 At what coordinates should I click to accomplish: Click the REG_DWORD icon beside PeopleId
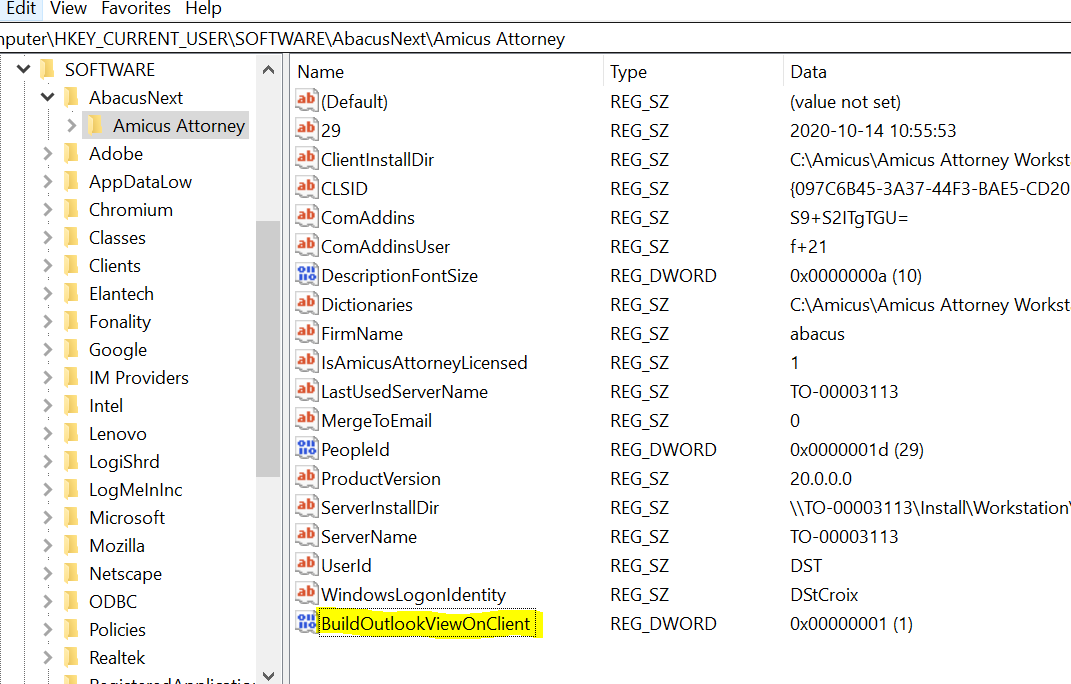[307, 449]
